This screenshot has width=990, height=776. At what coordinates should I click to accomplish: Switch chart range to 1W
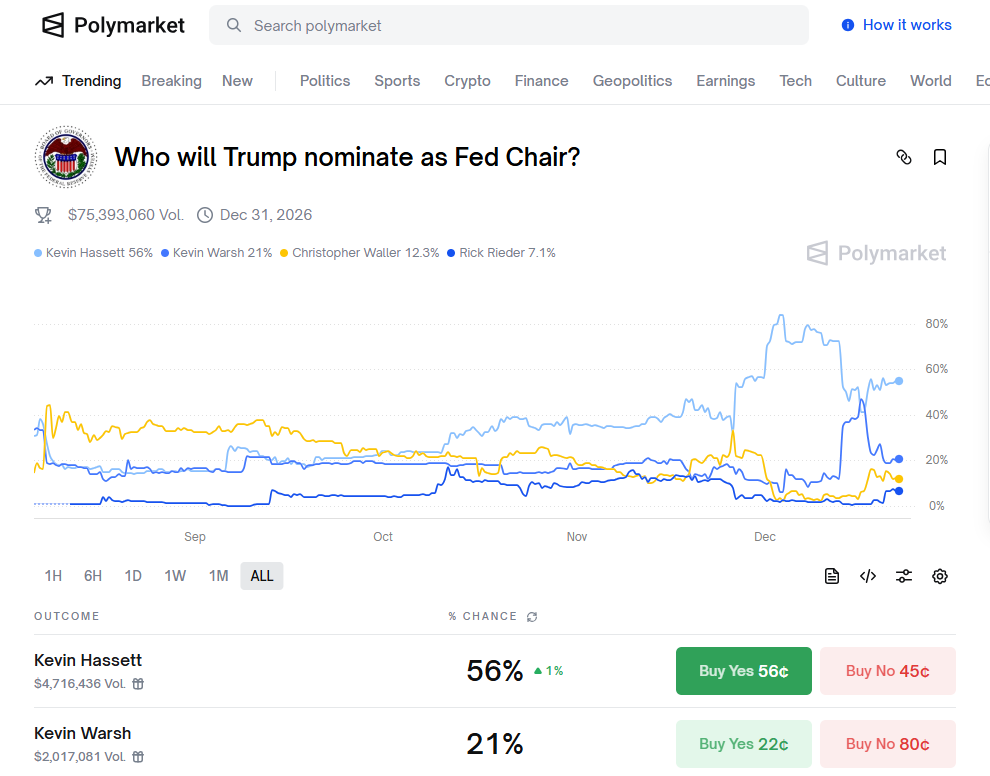click(x=175, y=576)
